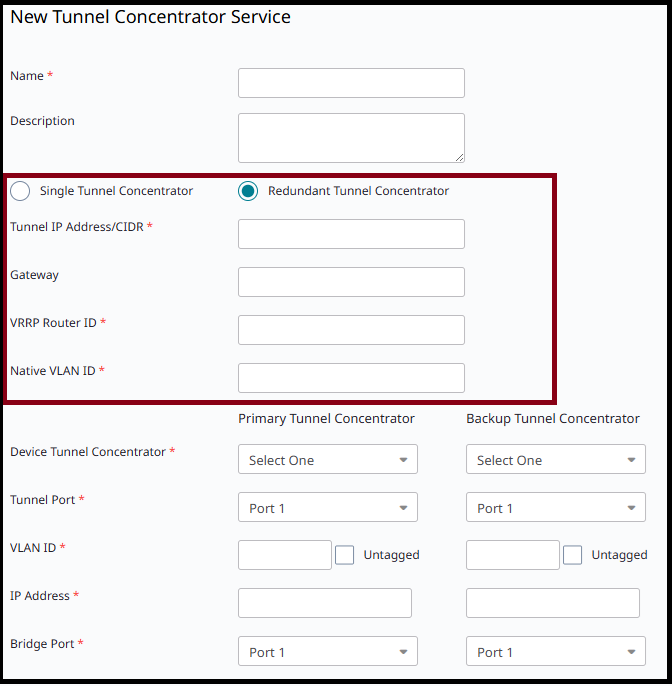Click the Native VLAN ID field
Screen dimensions: 672x686
click(x=351, y=378)
